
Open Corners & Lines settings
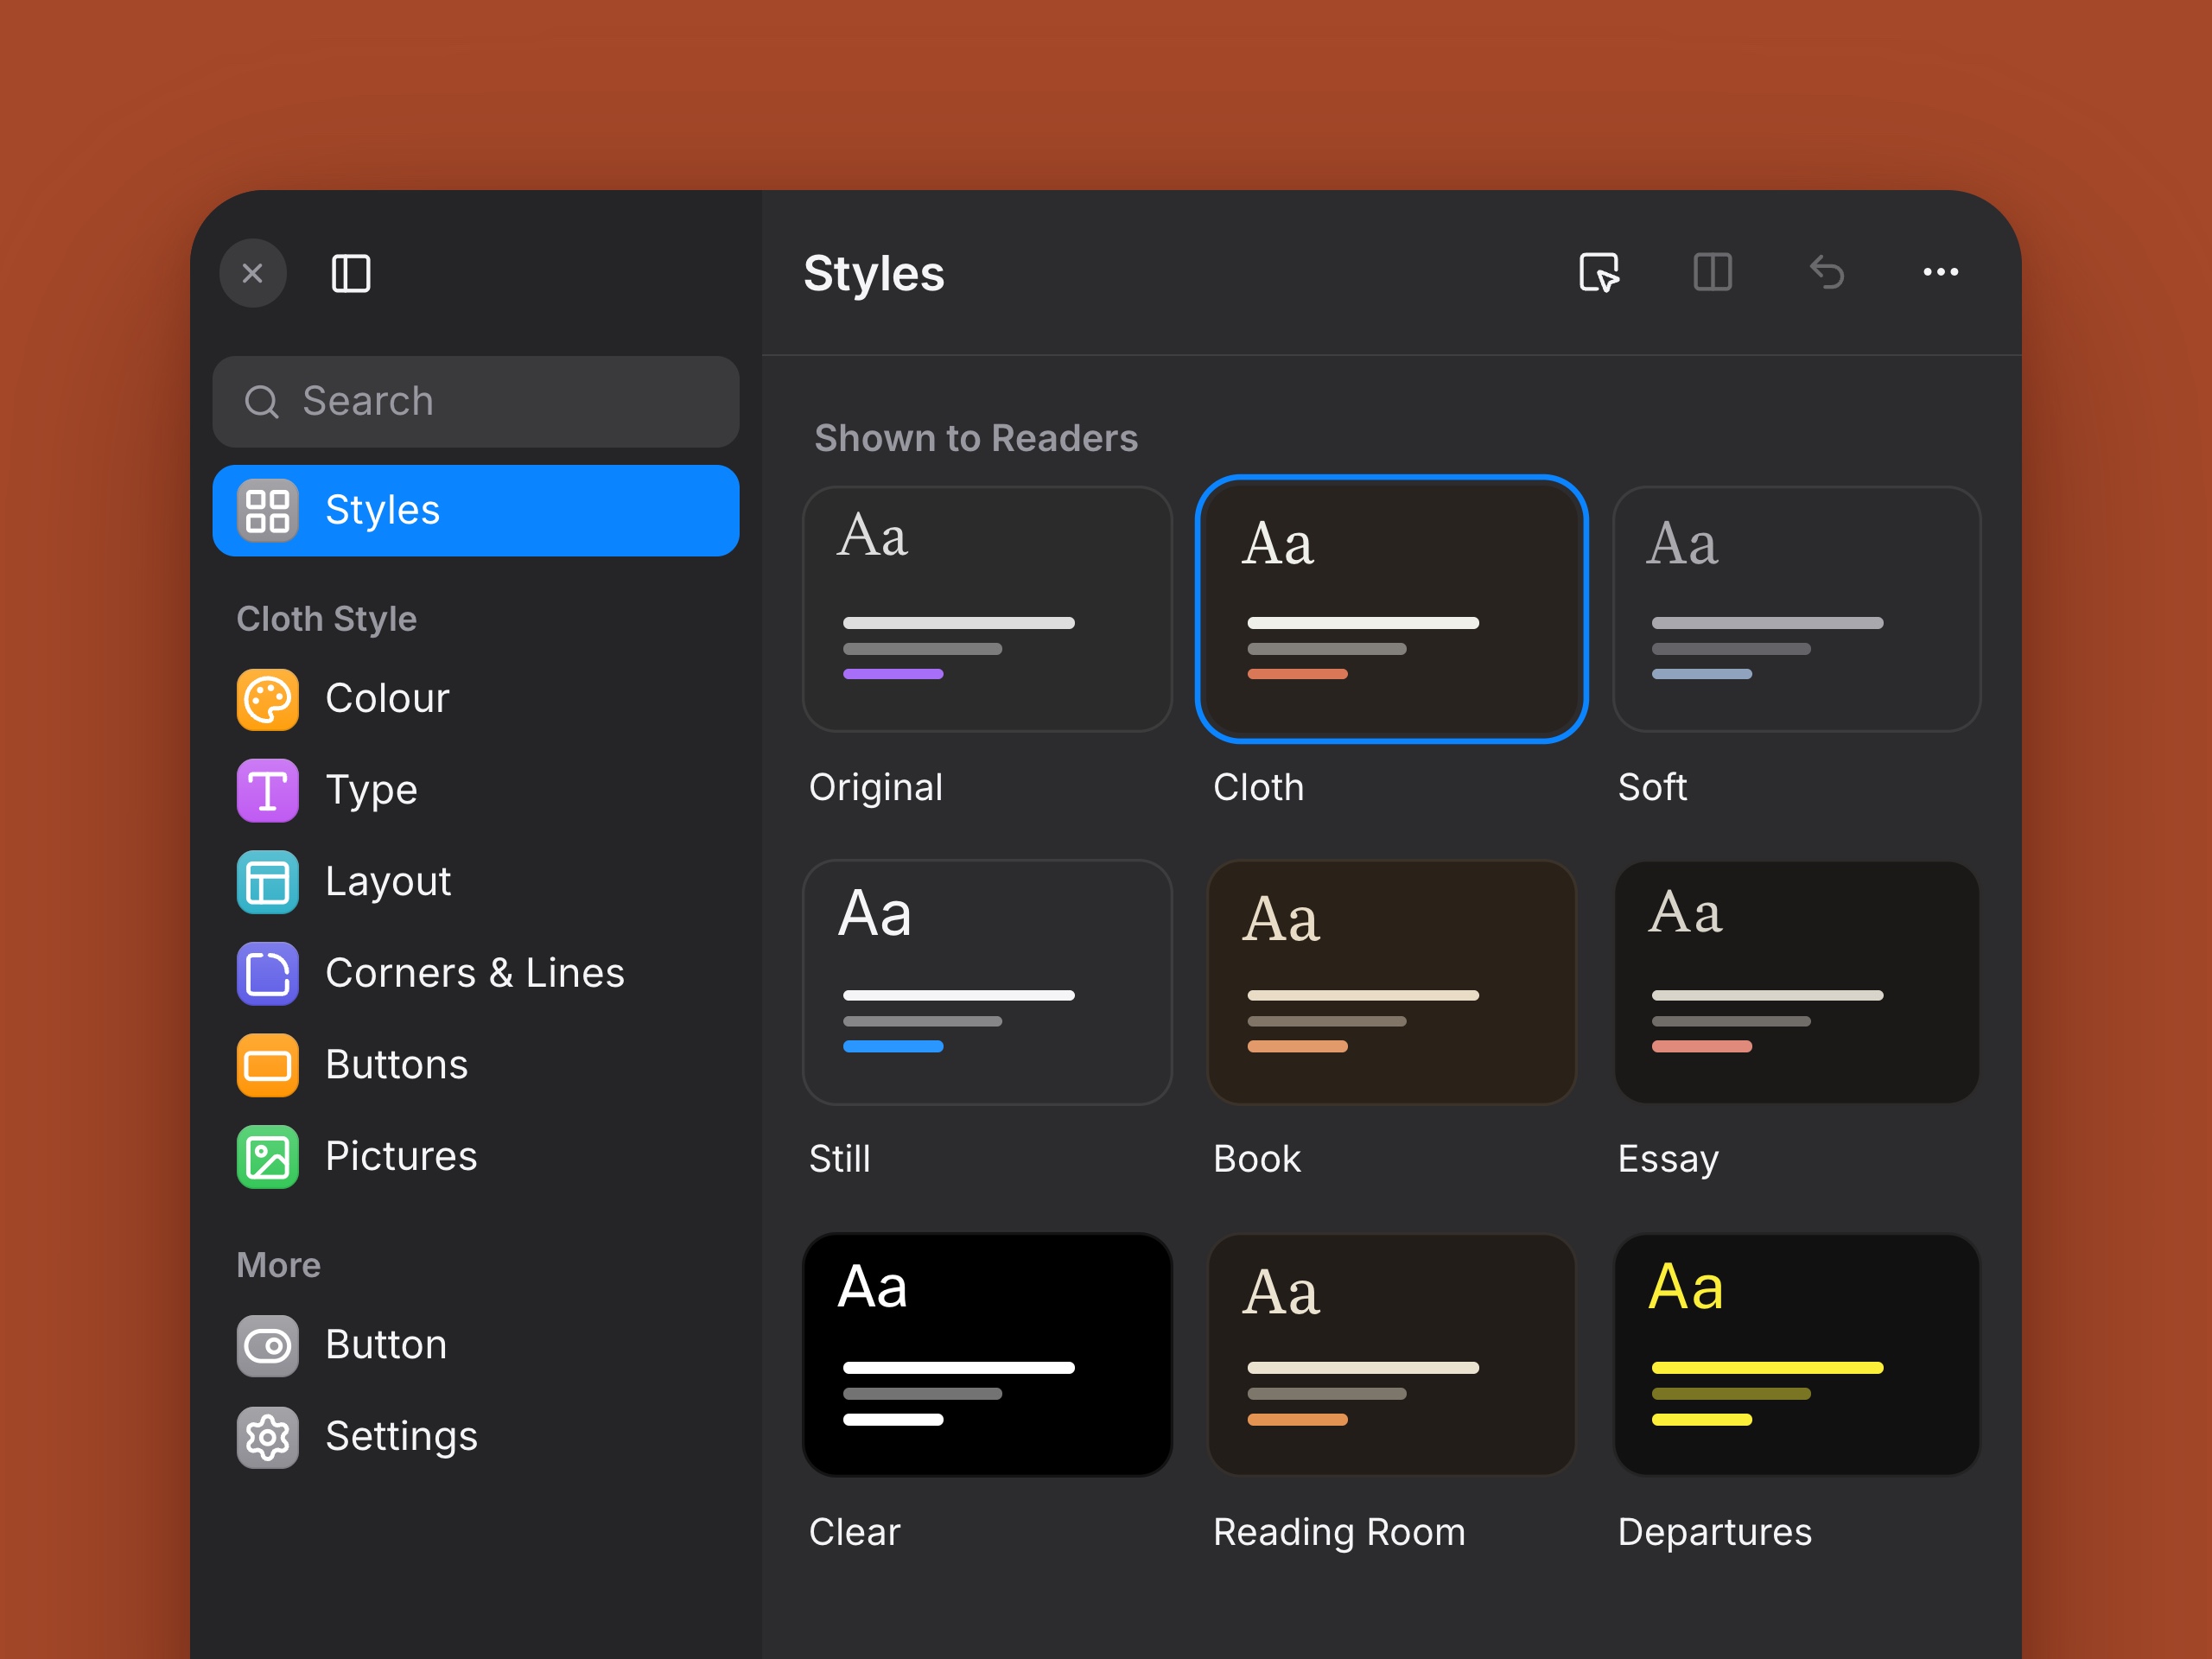(x=476, y=973)
